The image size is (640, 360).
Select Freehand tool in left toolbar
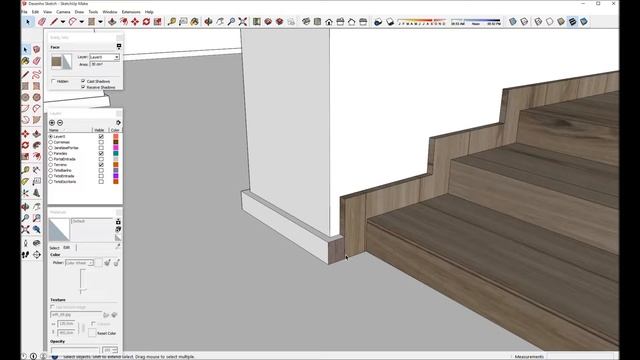[37, 74]
